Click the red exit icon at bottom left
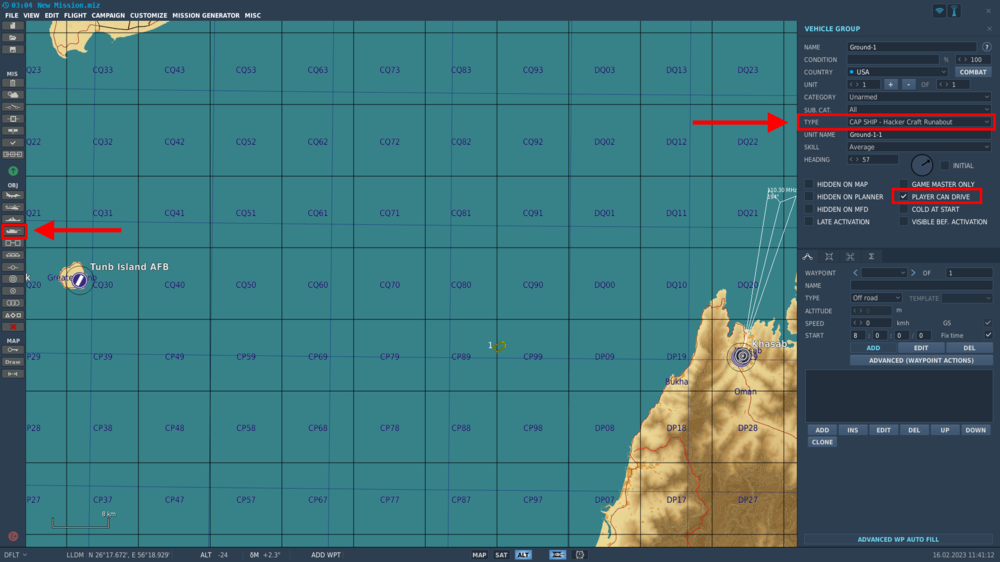Viewport: 1000px width, 562px height. tap(13, 536)
